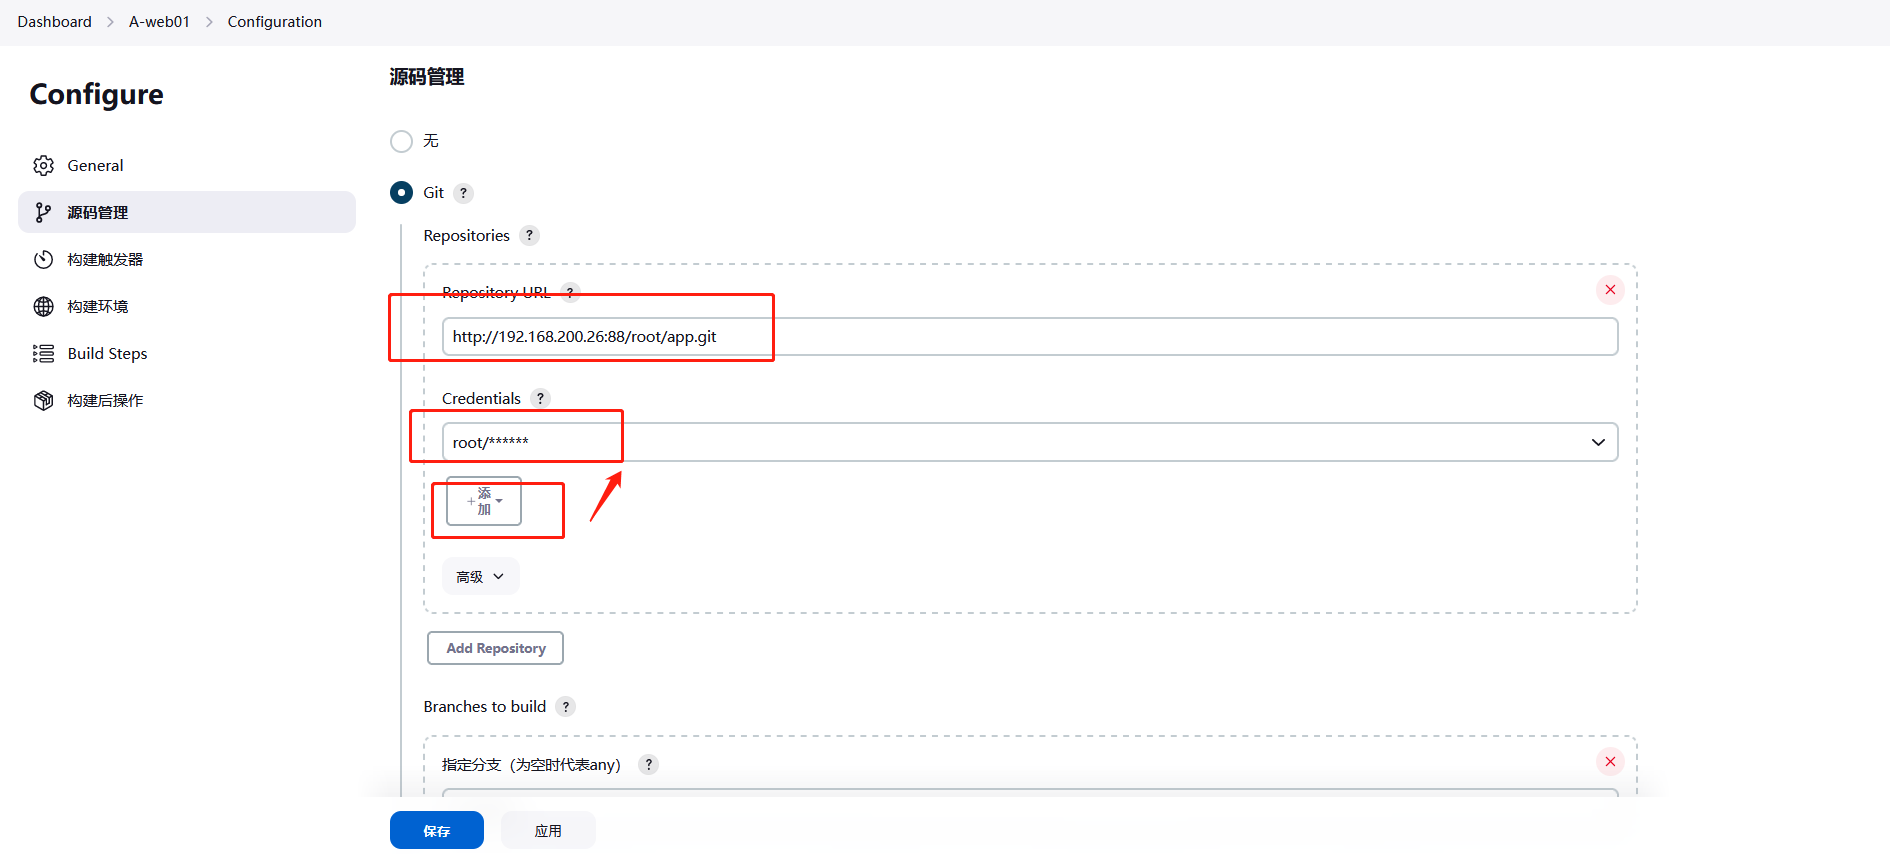Show help for Repositories
The height and width of the screenshot is (854, 1890).
coord(529,236)
